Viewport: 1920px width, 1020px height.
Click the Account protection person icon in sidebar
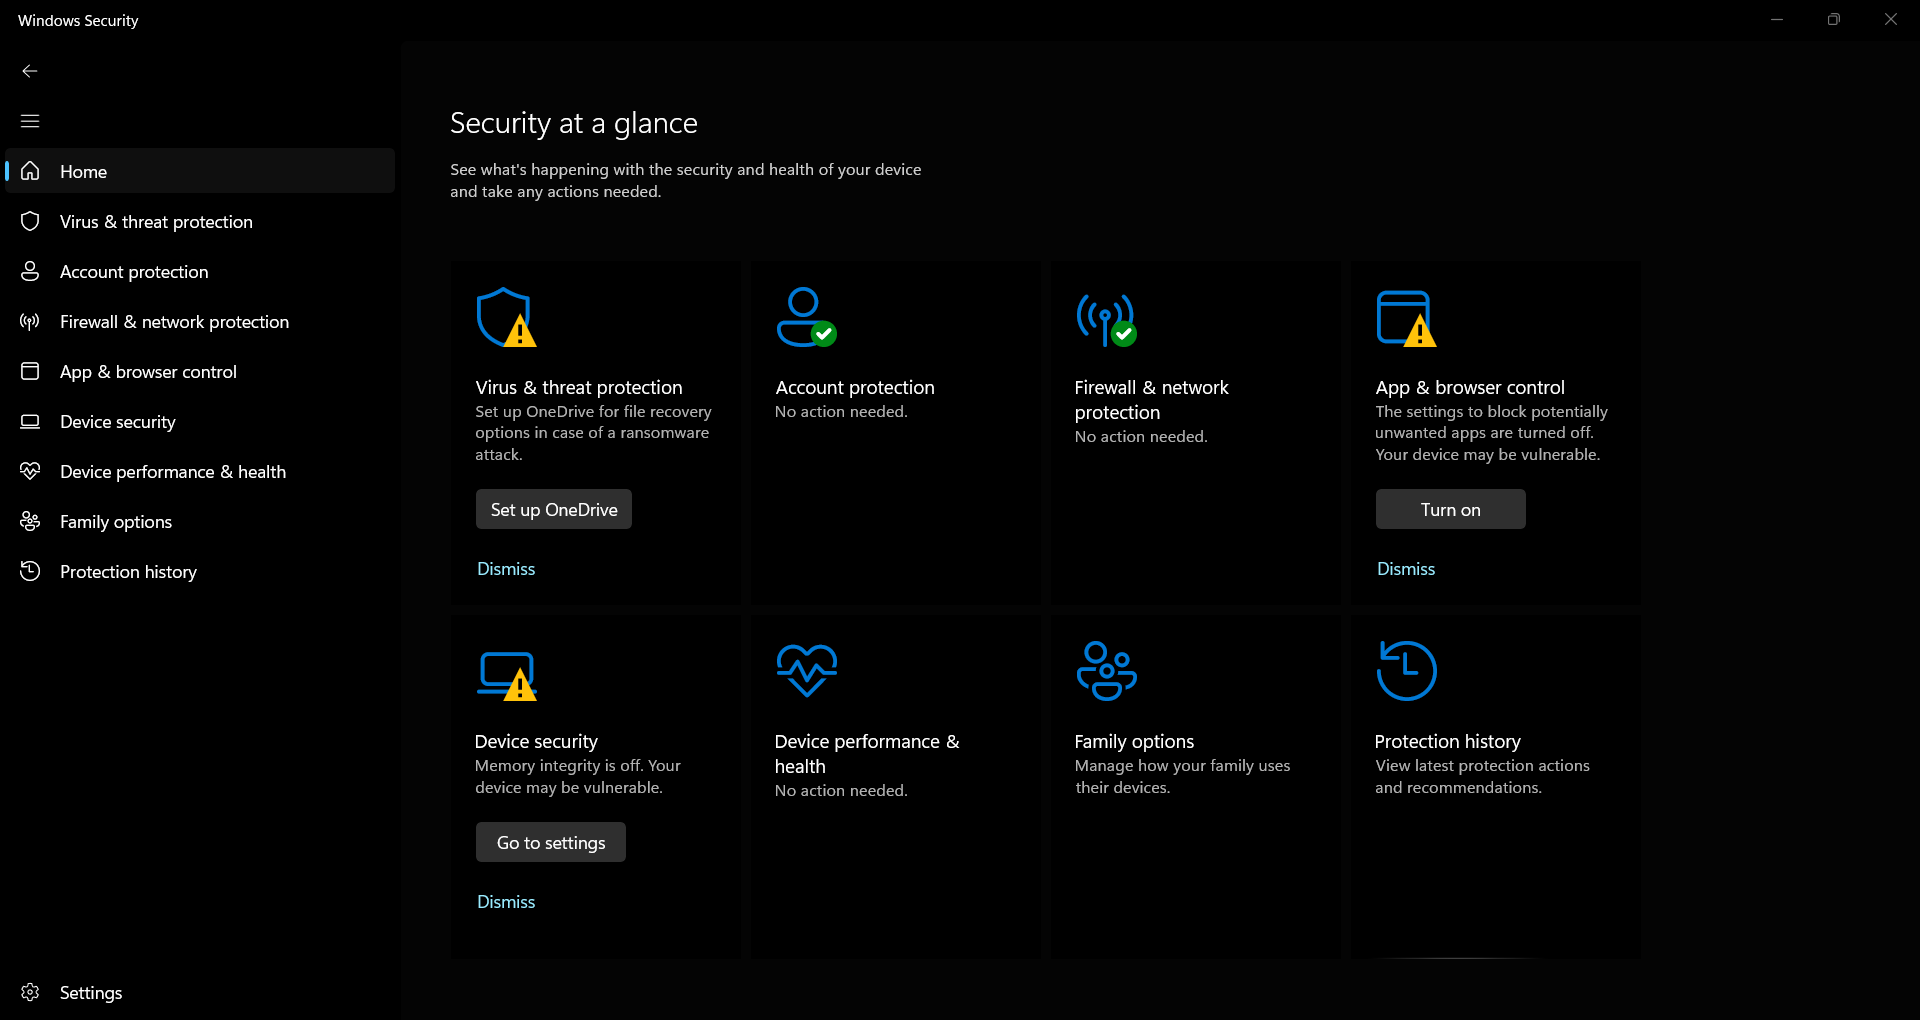30,271
